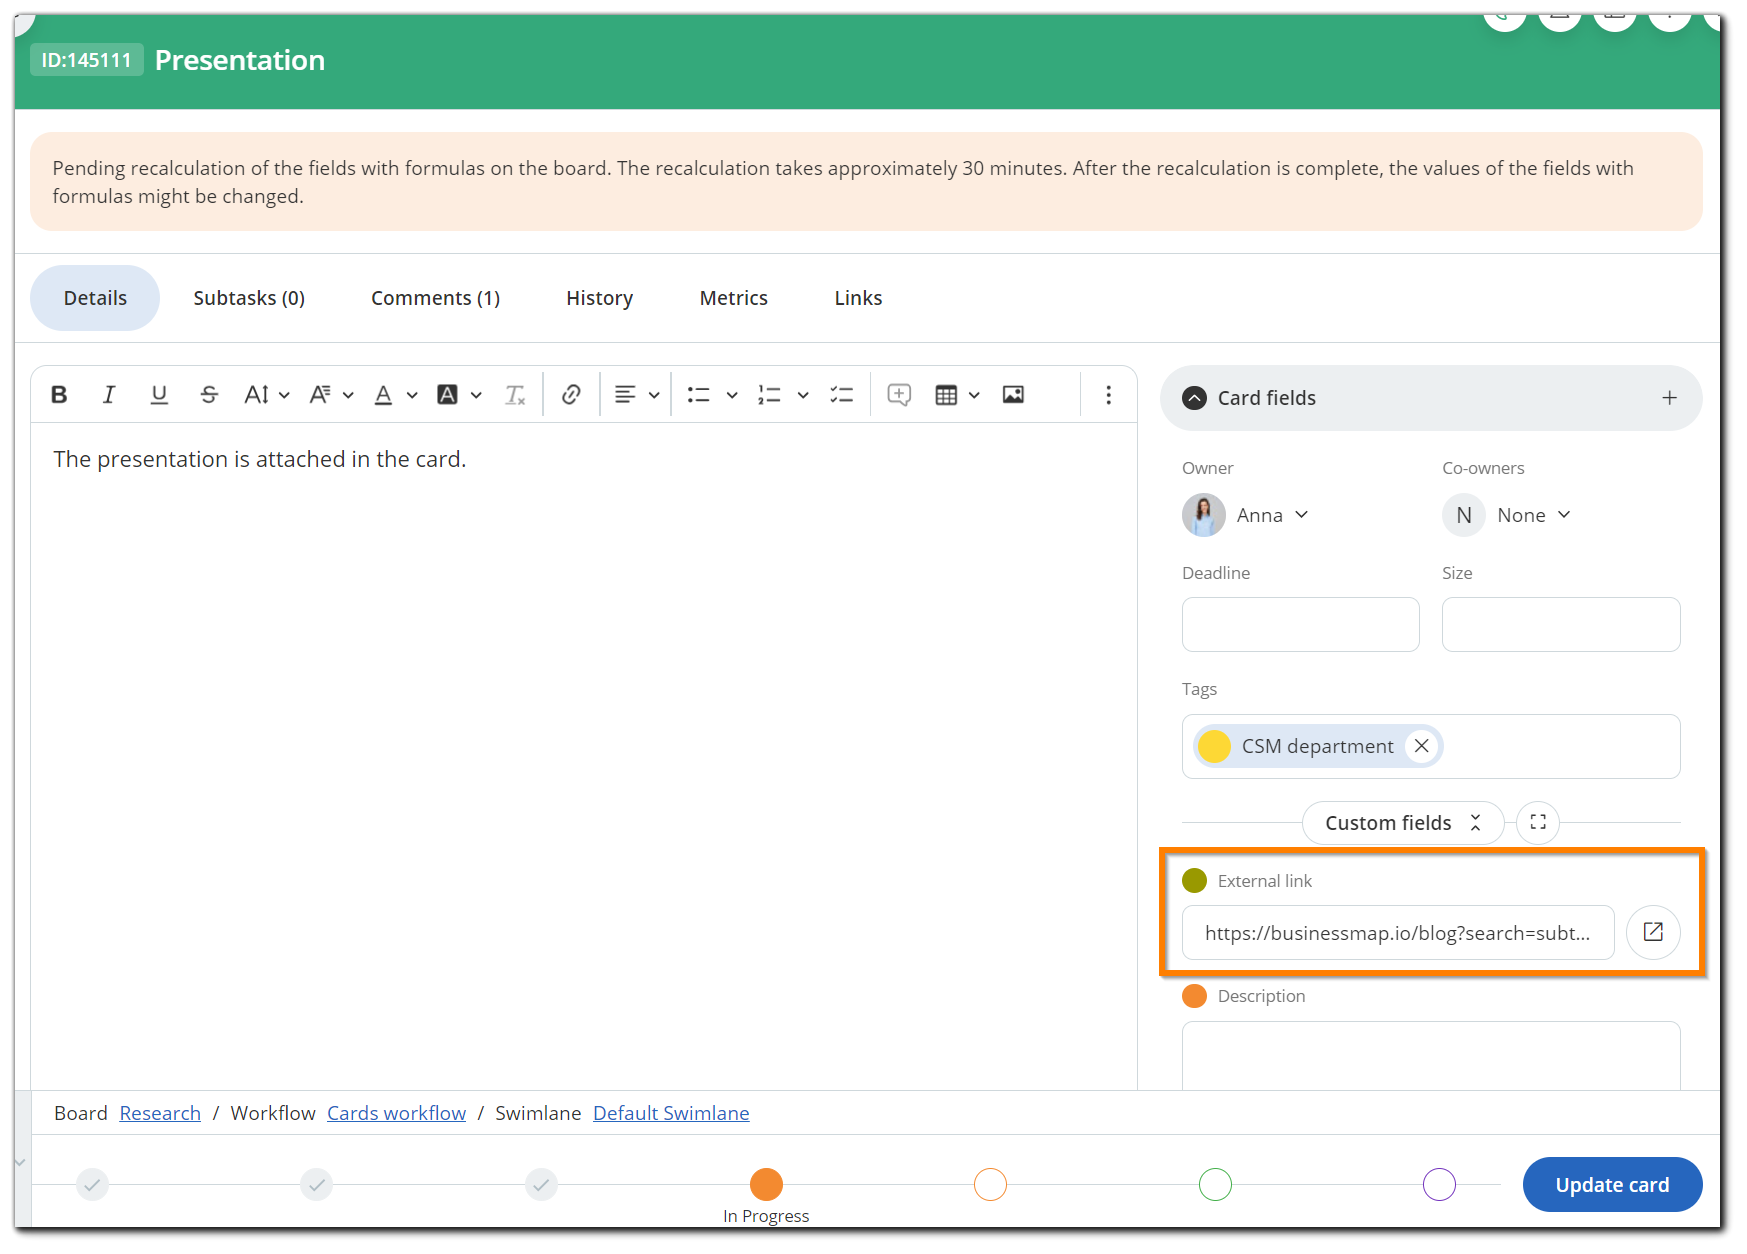Select the orange outlined step marker
This screenshot has height=1254, width=1747.
(990, 1185)
